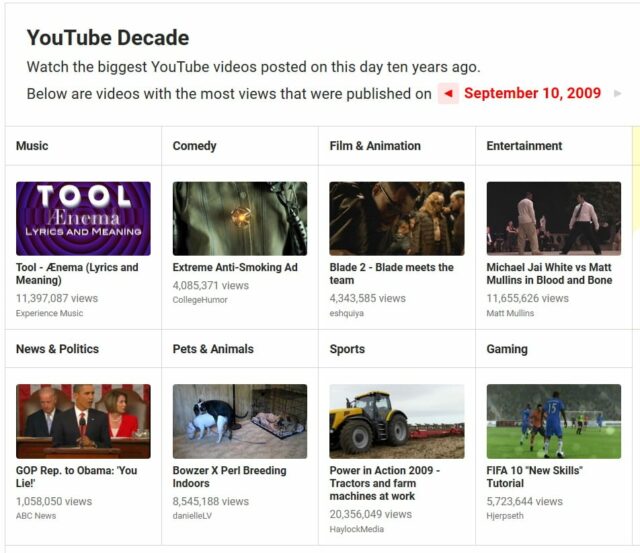Open the FIFA 10 tutorial thumbnail

tap(554, 421)
